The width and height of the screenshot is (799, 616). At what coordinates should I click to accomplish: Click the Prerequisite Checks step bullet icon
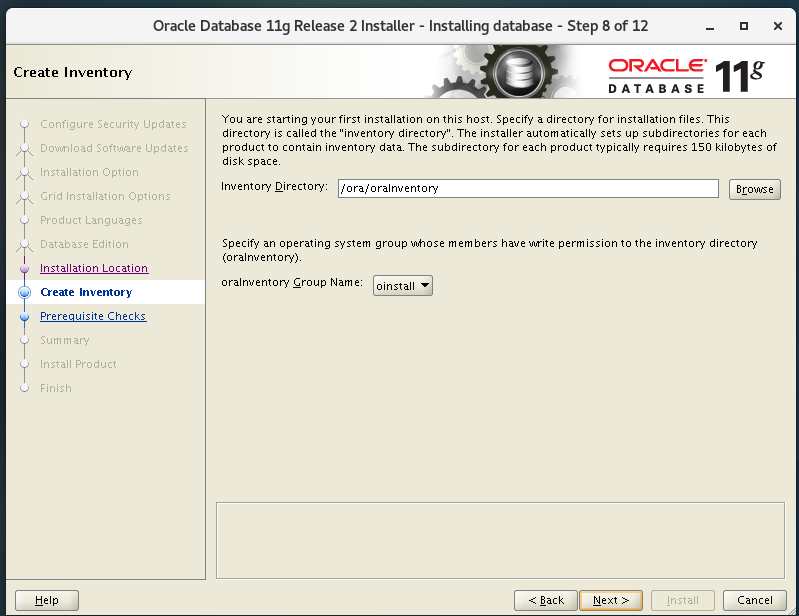[x=24, y=316]
